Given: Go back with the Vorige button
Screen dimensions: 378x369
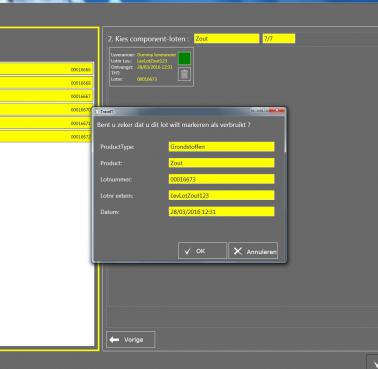Looking at the screenshot, I should coord(131,340).
